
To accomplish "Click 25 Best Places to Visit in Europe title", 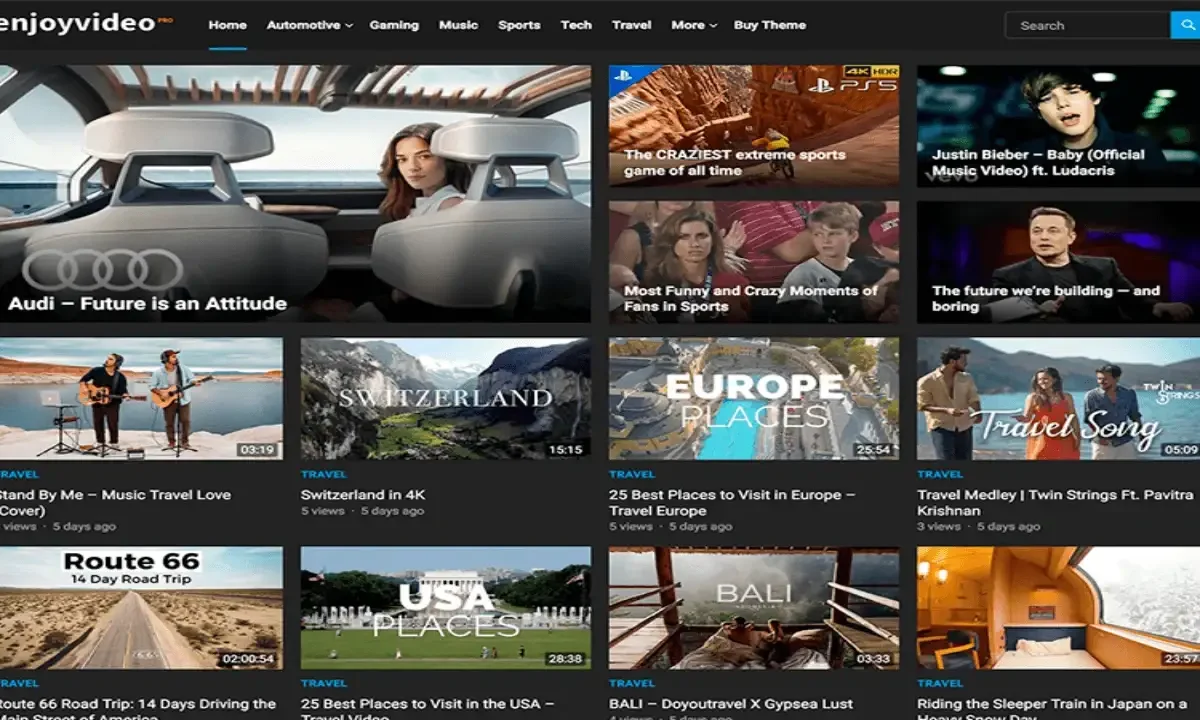I will click(732, 503).
